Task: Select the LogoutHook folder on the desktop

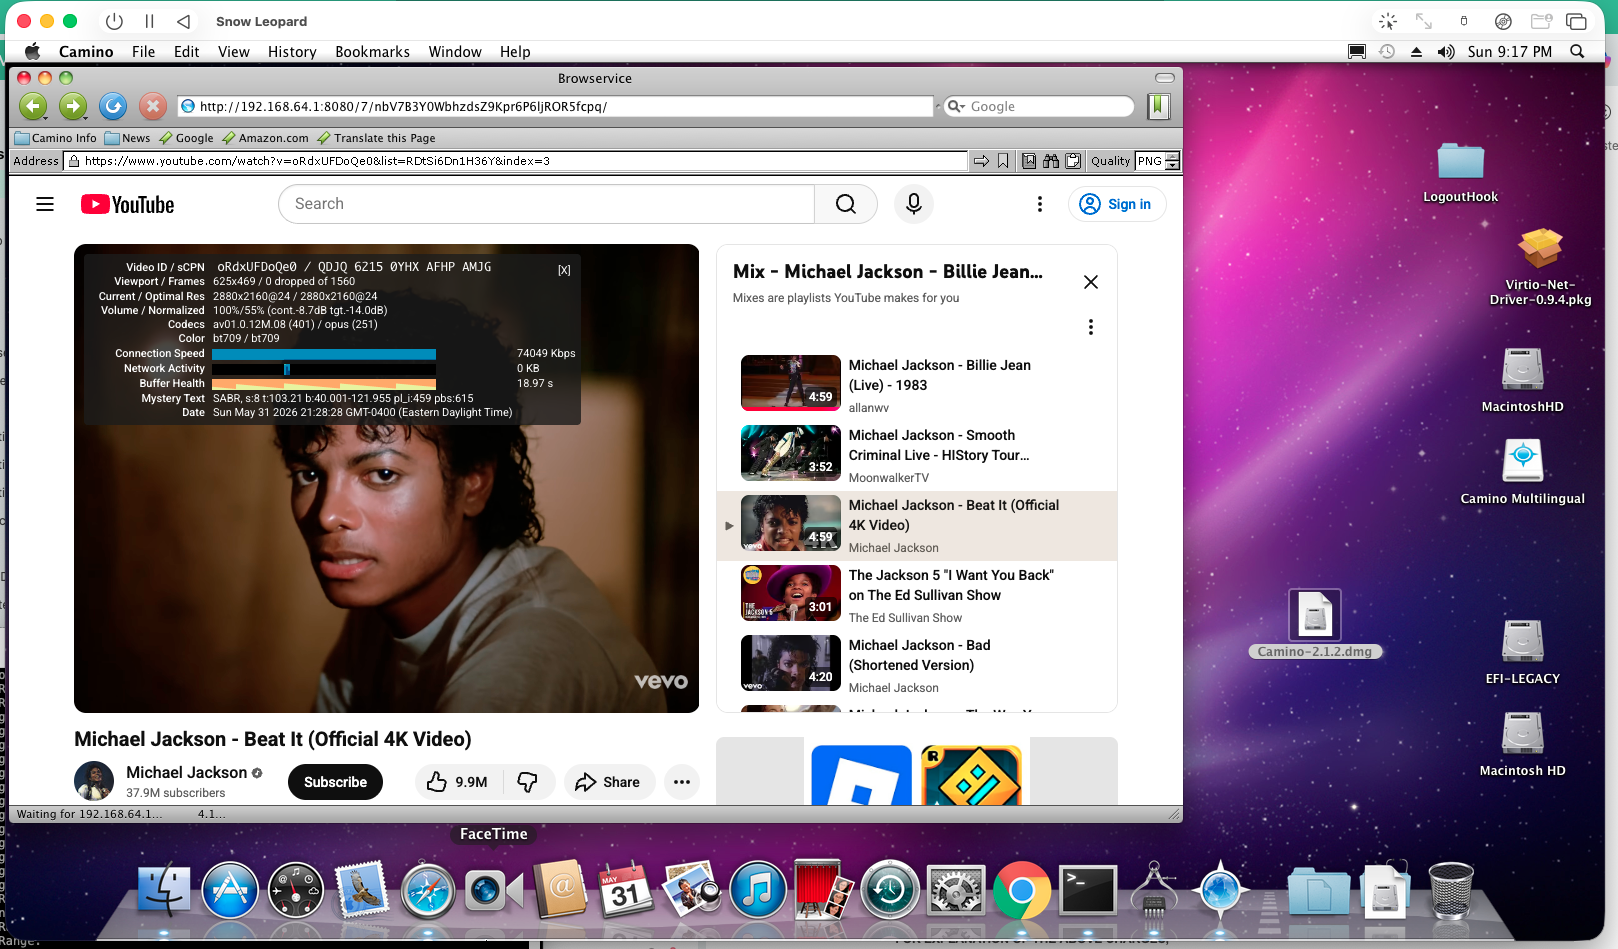Action: [1460, 171]
